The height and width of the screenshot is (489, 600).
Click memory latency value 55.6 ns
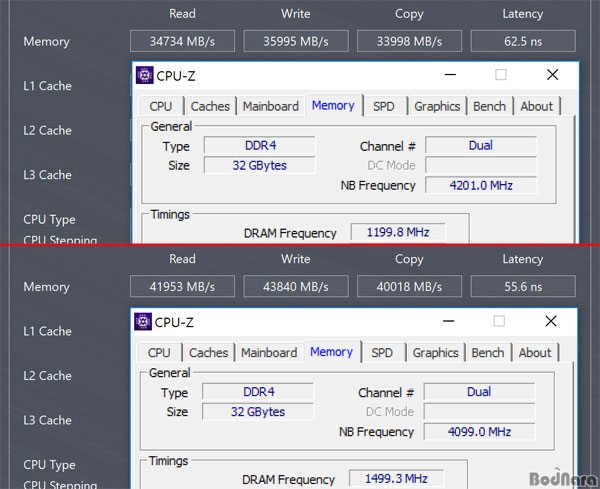(x=523, y=287)
